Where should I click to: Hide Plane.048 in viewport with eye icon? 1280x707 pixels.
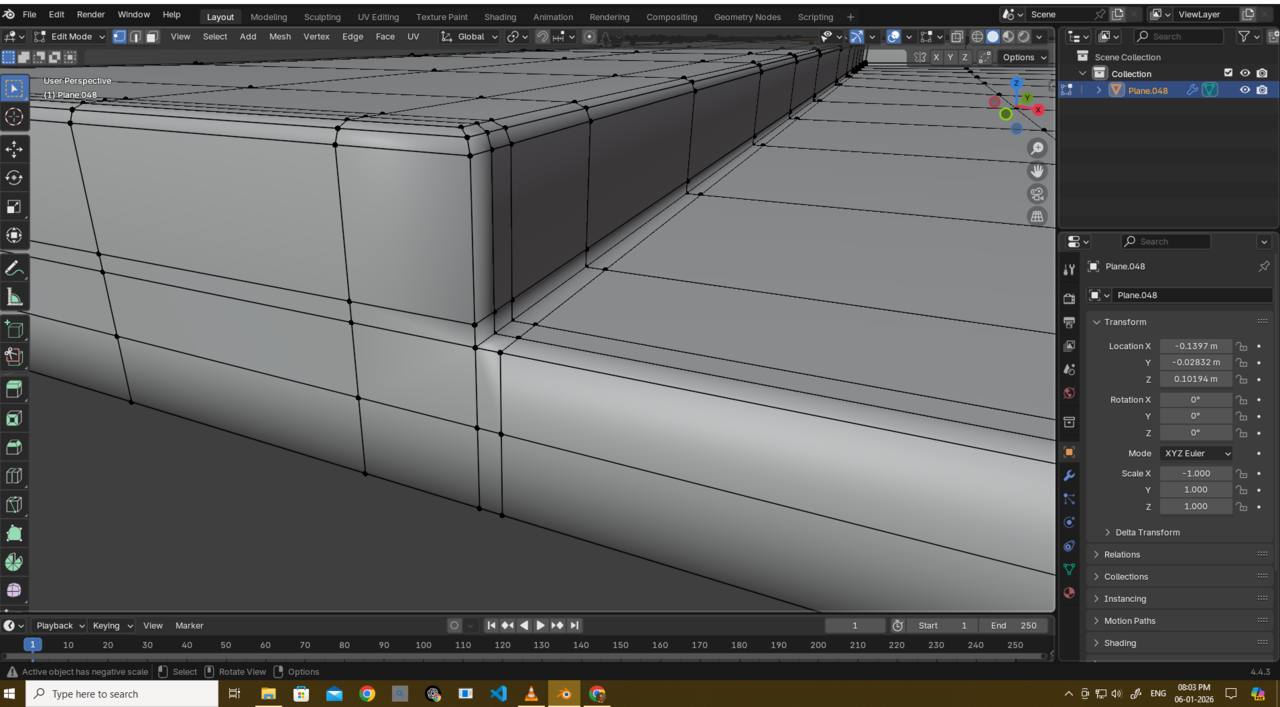[x=1245, y=90]
